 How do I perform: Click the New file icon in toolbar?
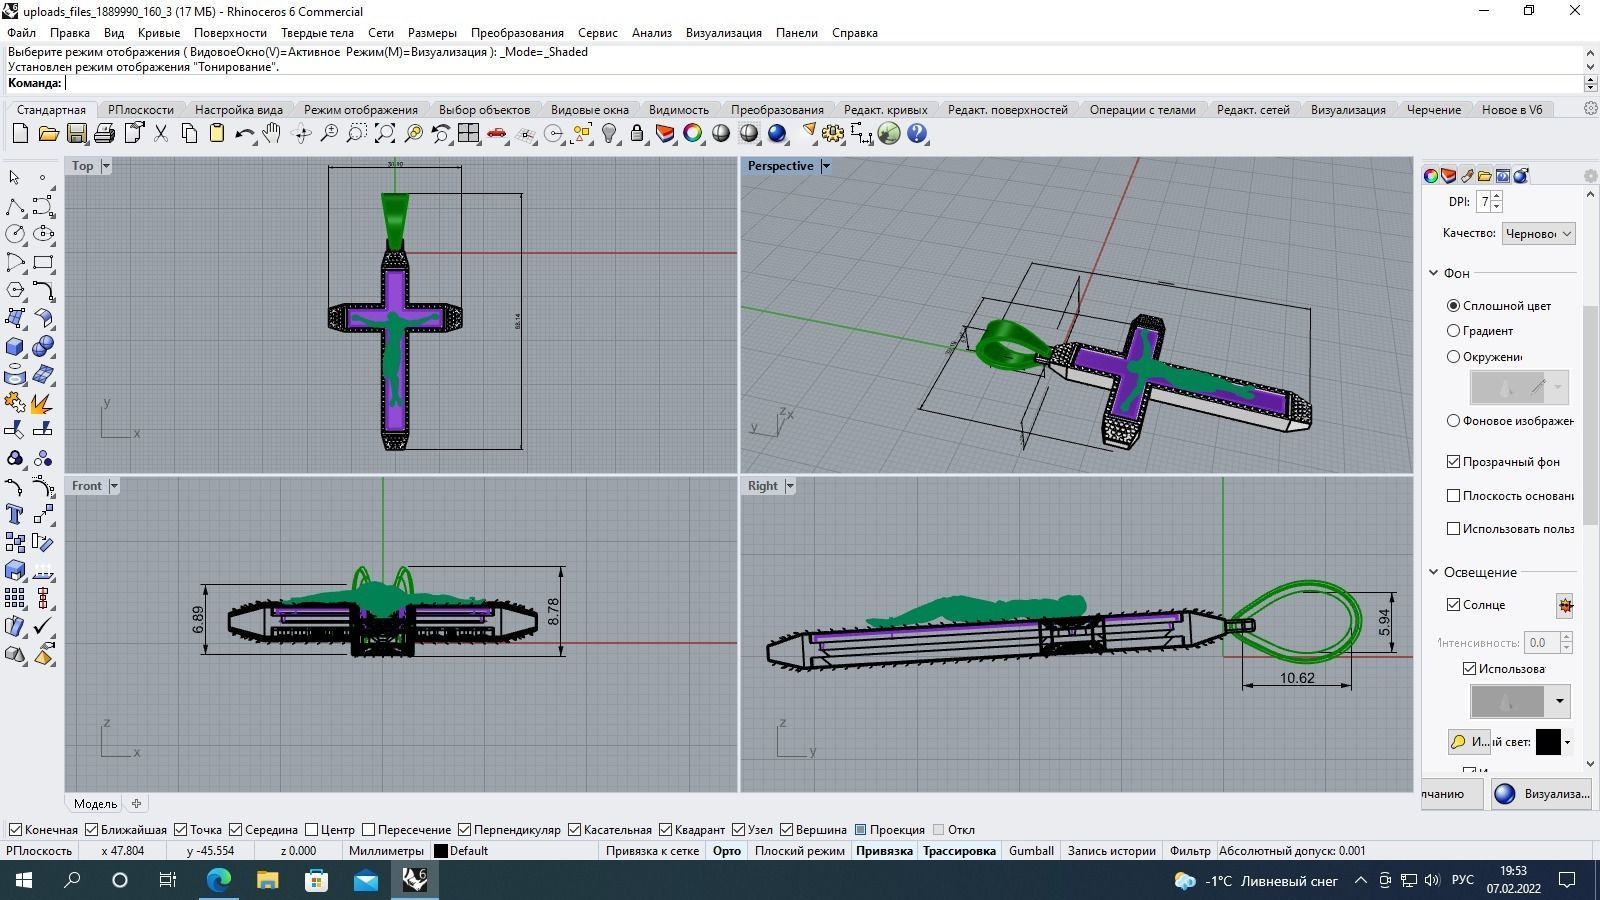pyautogui.click(x=20, y=133)
